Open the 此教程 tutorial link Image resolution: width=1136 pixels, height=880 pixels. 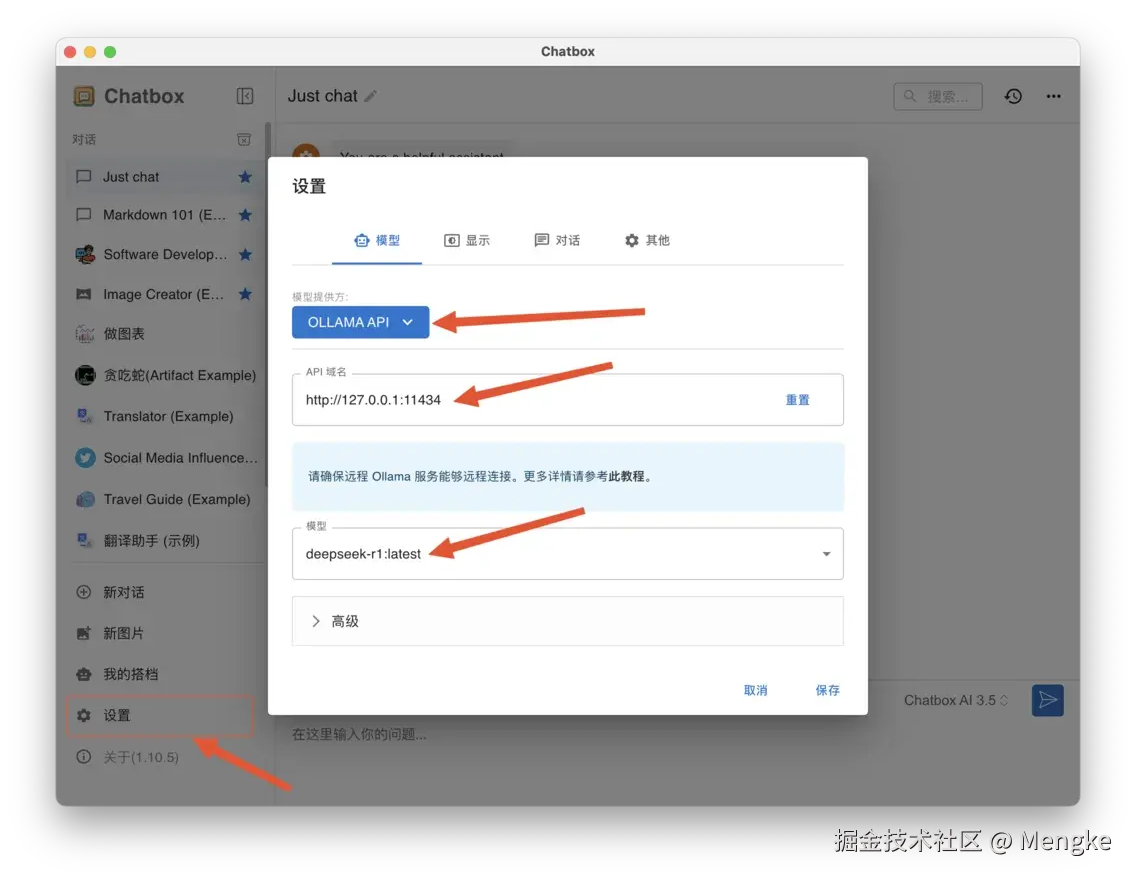pos(626,477)
